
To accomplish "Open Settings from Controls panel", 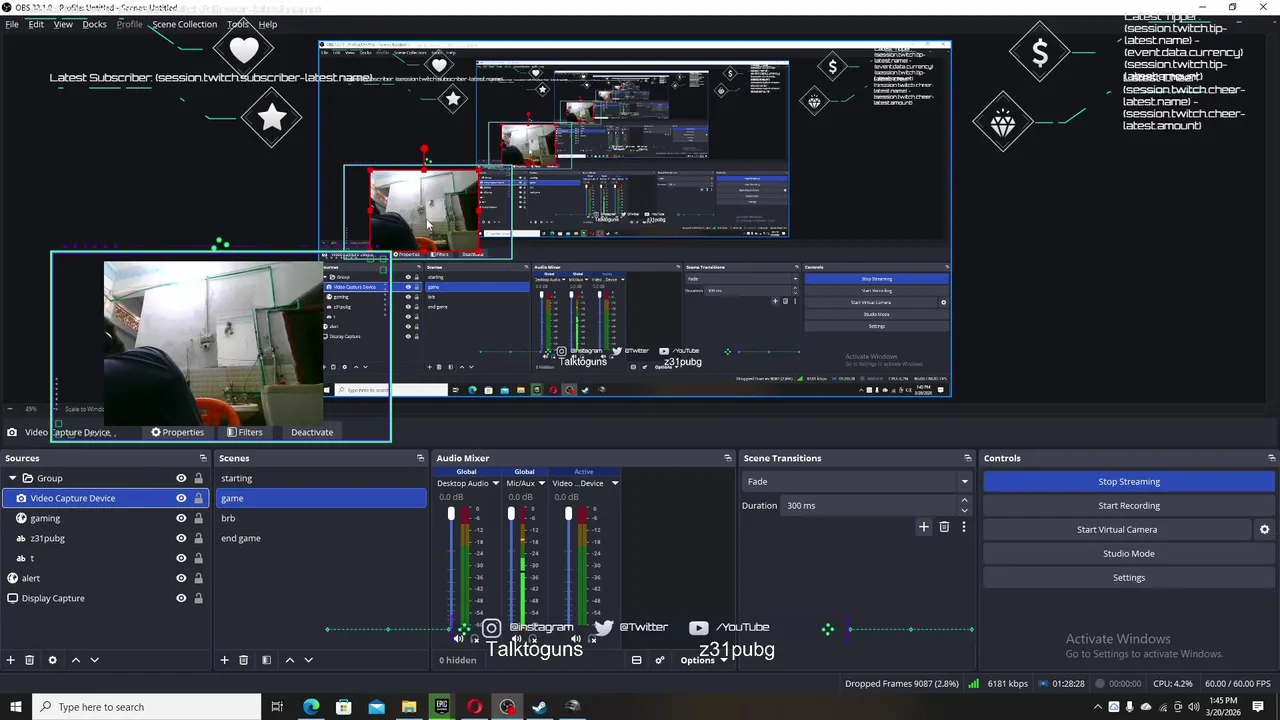I will click(x=1129, y=578).
